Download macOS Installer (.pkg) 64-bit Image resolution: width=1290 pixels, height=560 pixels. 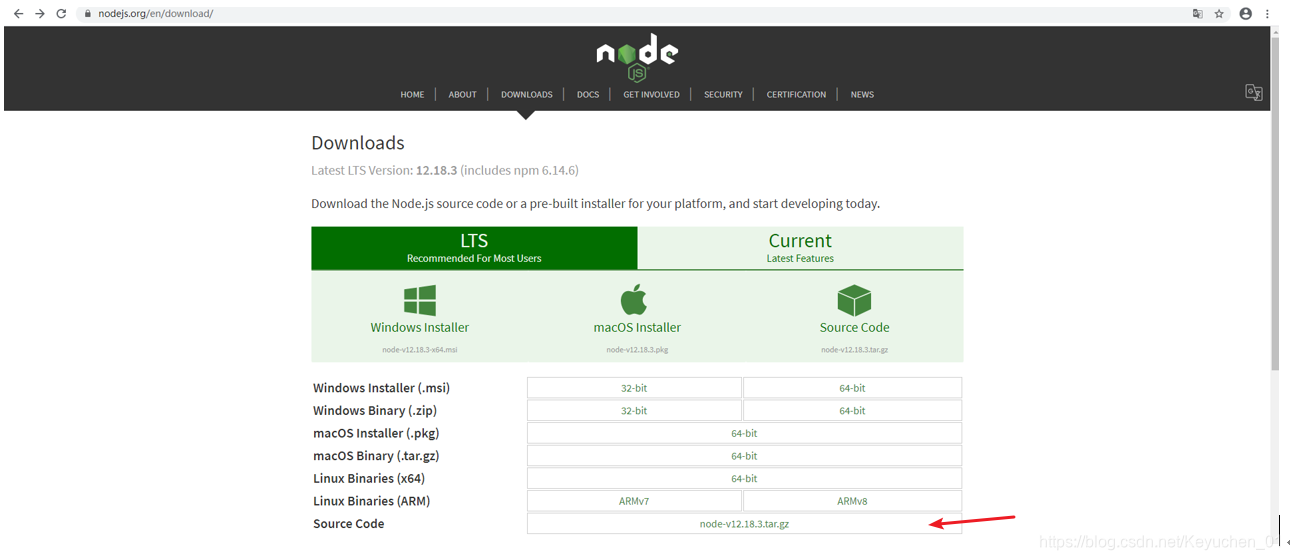pyautogui.click(x=744, y=433)
